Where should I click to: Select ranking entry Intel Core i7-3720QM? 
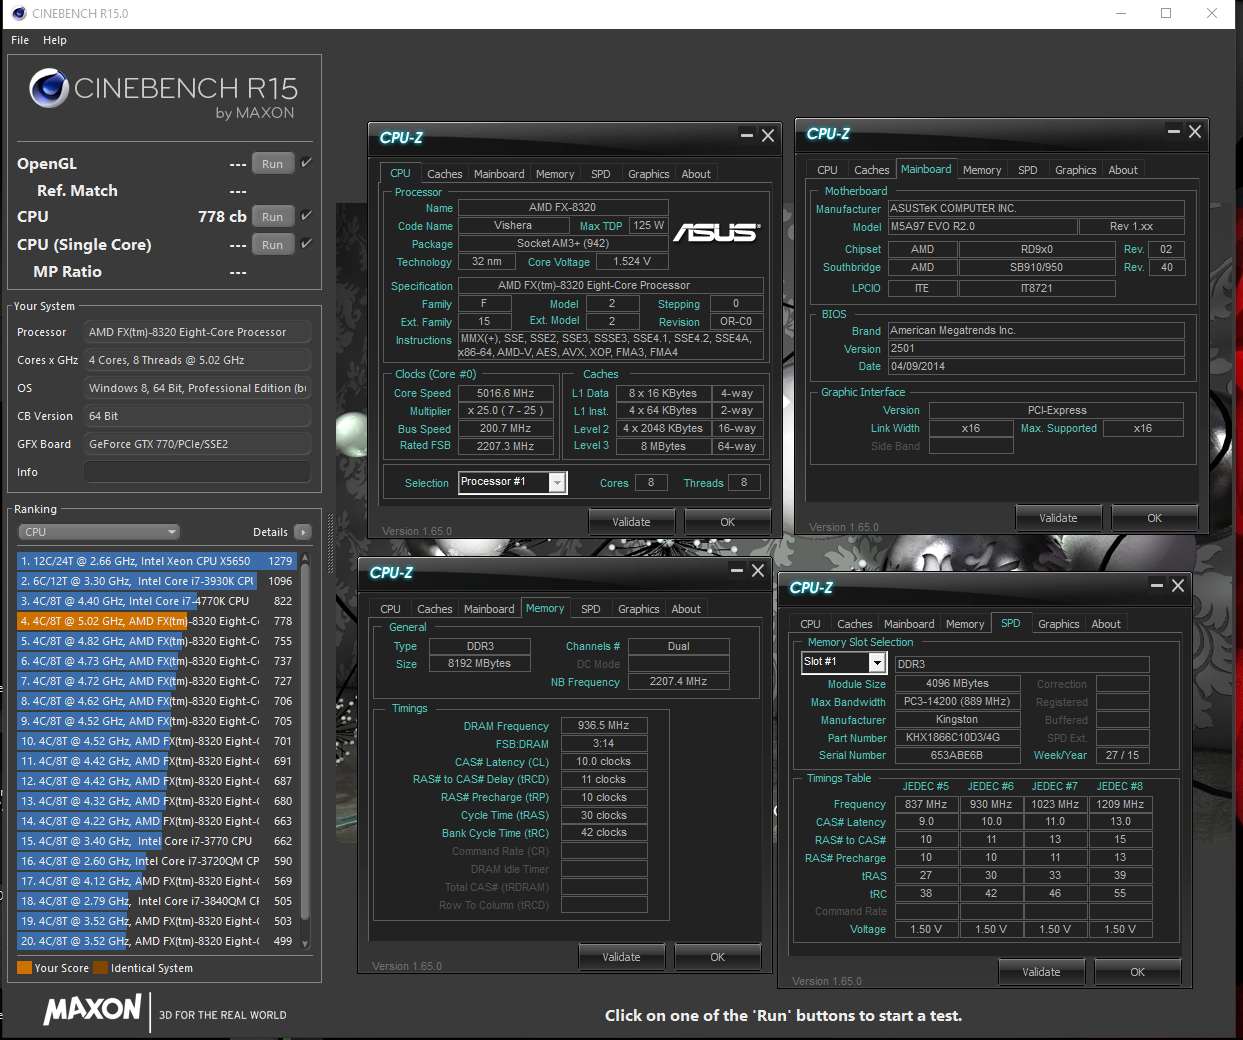click(x=156, y=861)
